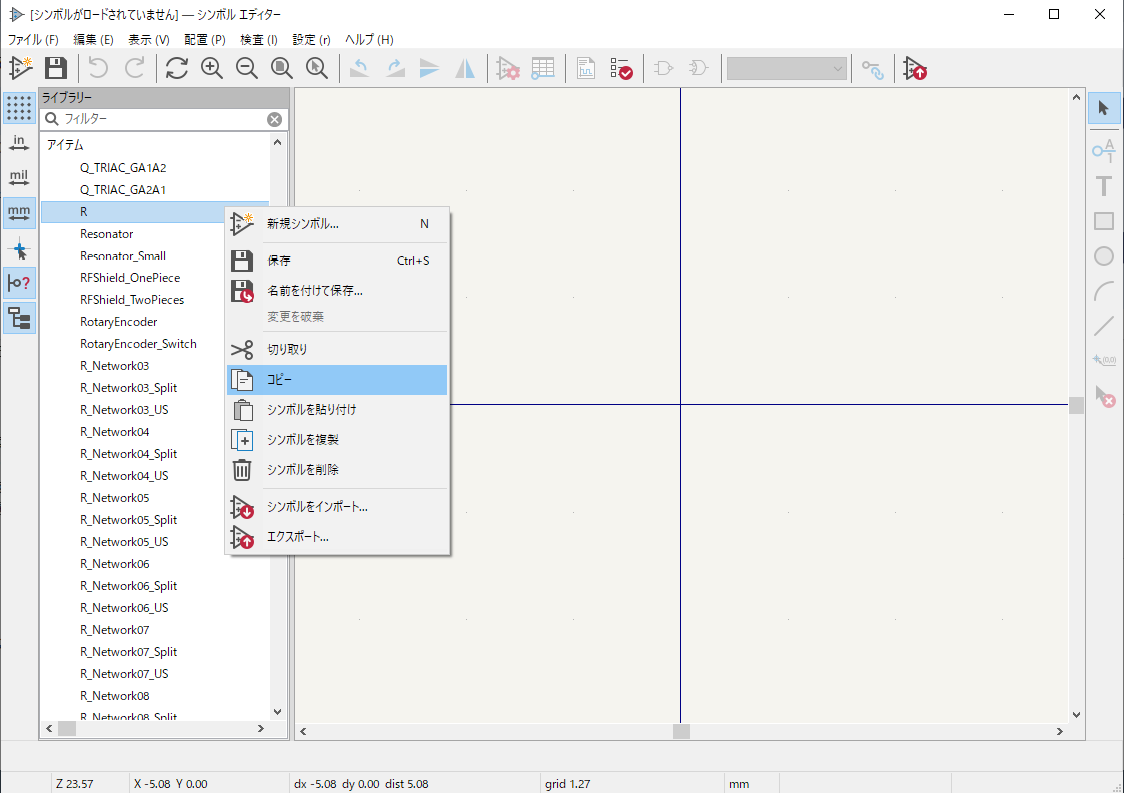This screenshot has height=793, width=1124.
Task: Select the pin tool in the right toolbar
Action: [x=1103, y=151]
